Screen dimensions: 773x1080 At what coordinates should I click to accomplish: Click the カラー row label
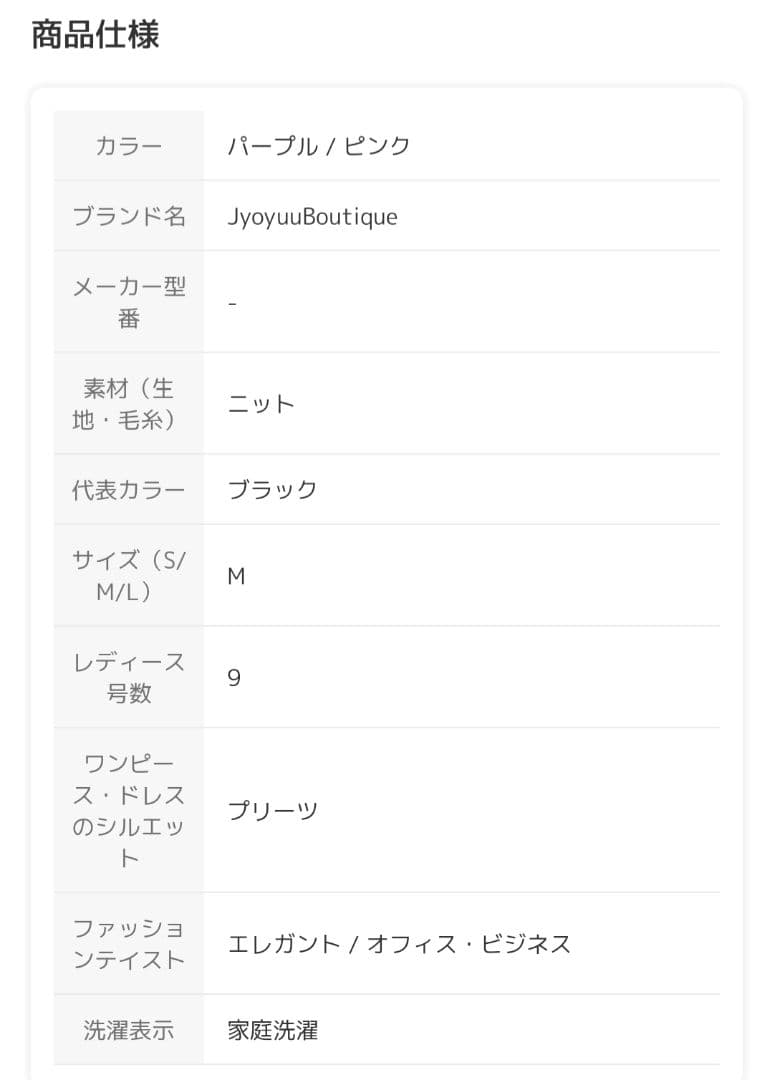coord(128,146)
